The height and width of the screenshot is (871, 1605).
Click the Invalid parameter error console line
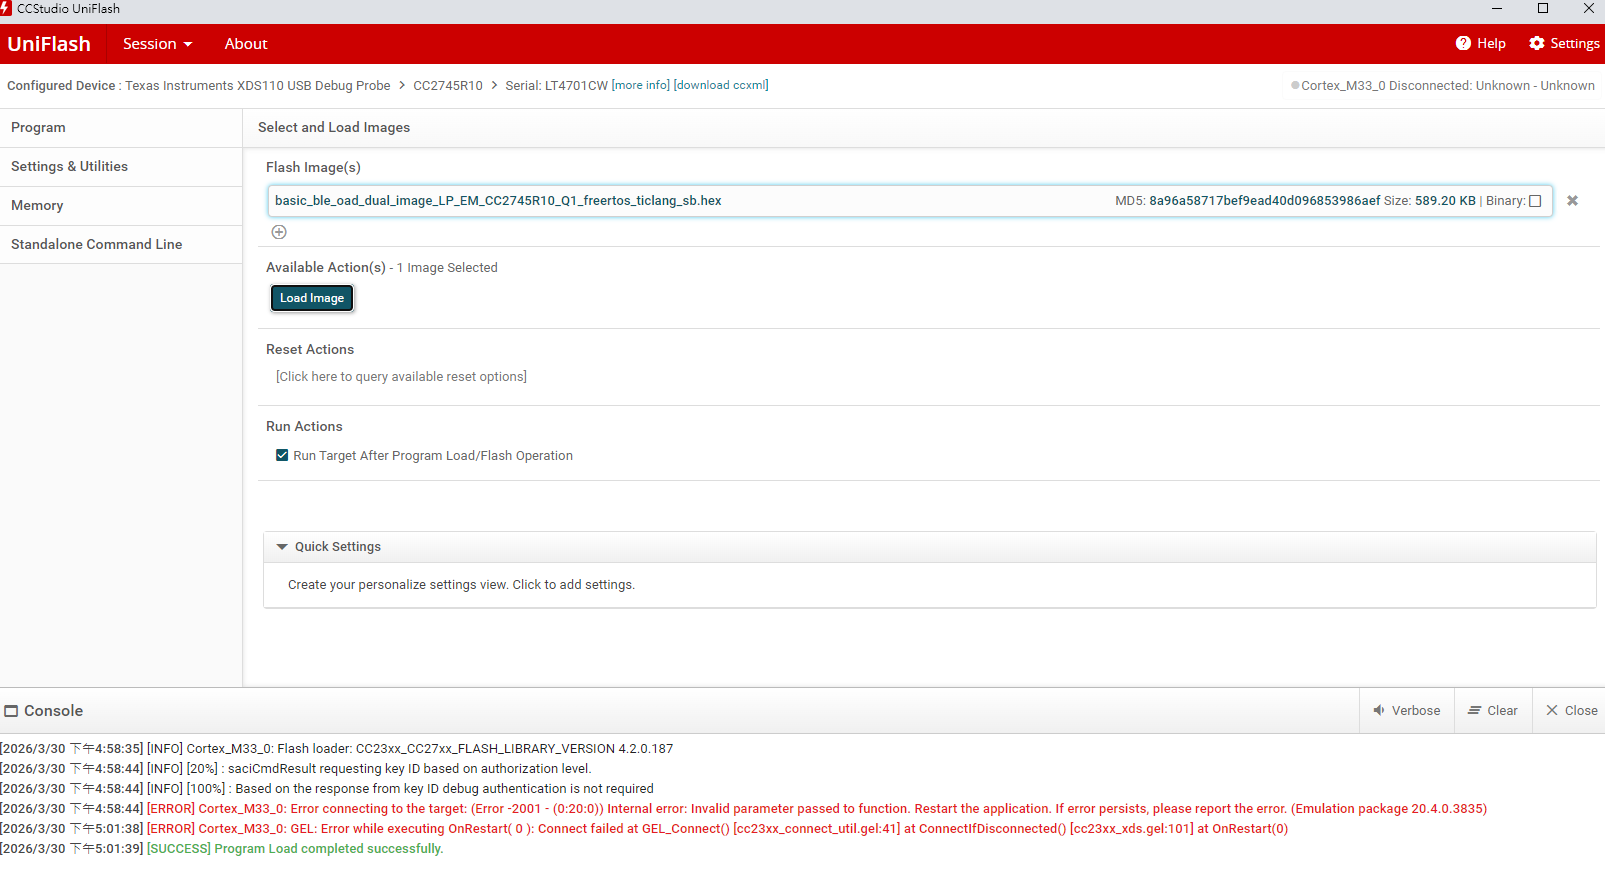tap(744, 809)
